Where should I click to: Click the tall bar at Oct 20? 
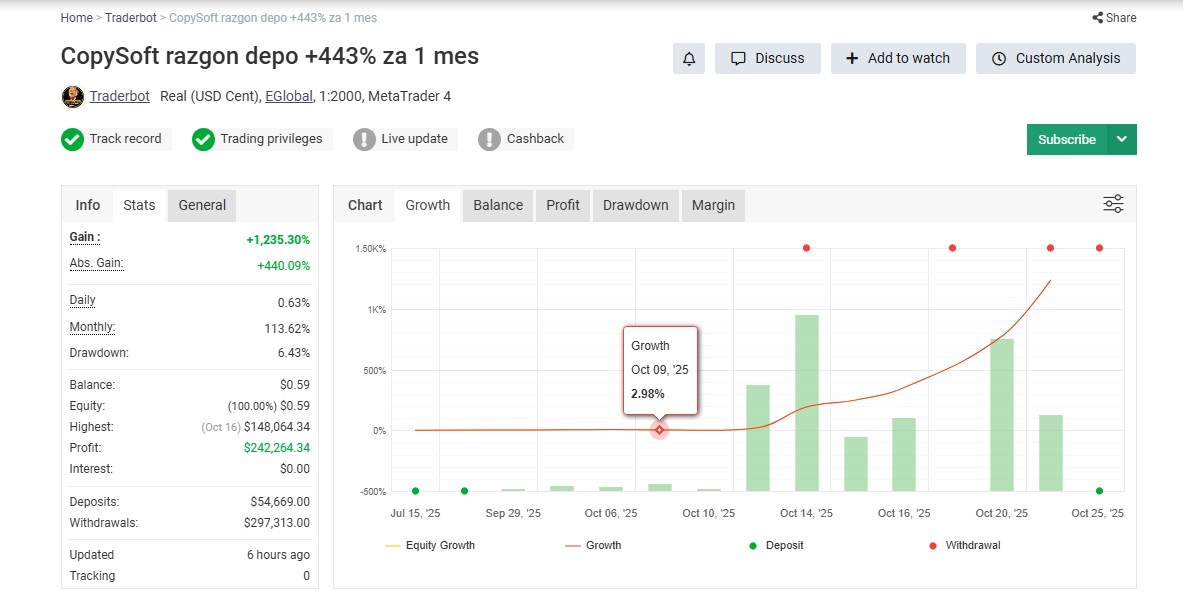pos(1002,415)
